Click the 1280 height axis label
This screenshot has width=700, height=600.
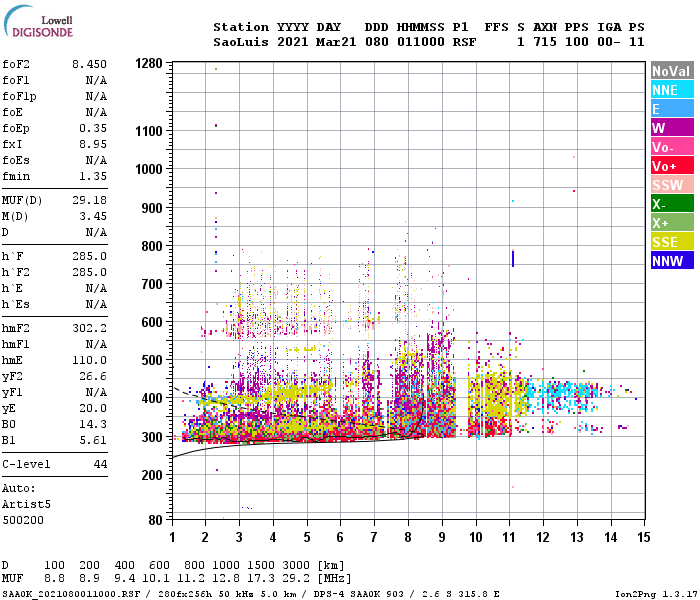click(x=149, y=63)
